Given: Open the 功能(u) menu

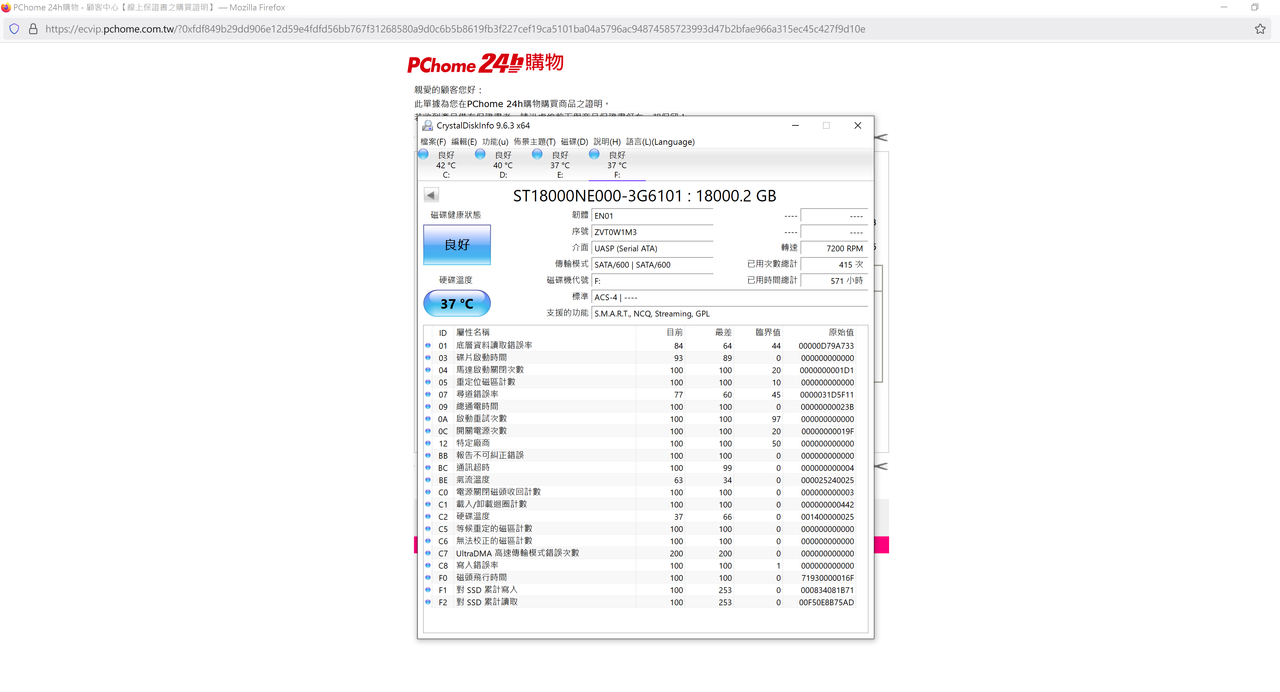Looking at the screenshot, I should 495,142.
